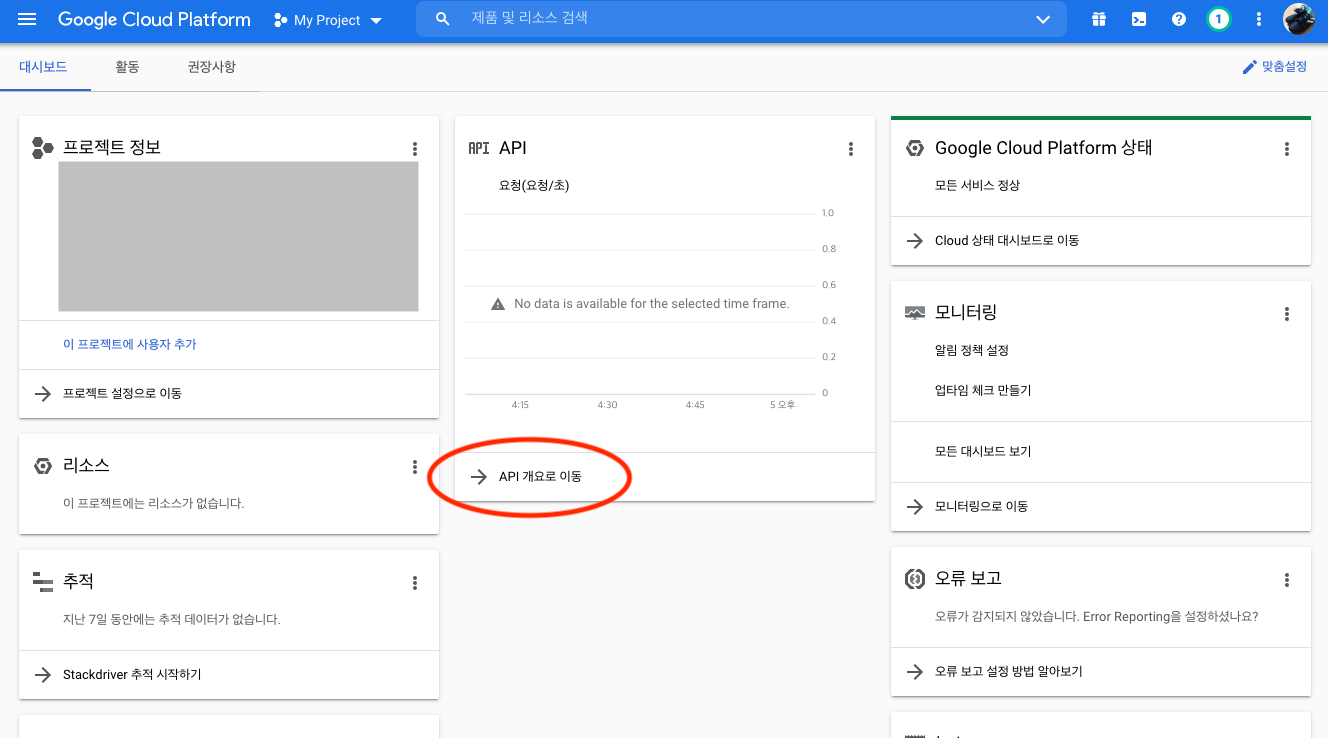The width and height of the screenshot is (1328, 738).
Task: Click the API card icon
Action: click(x=479, y=148)
